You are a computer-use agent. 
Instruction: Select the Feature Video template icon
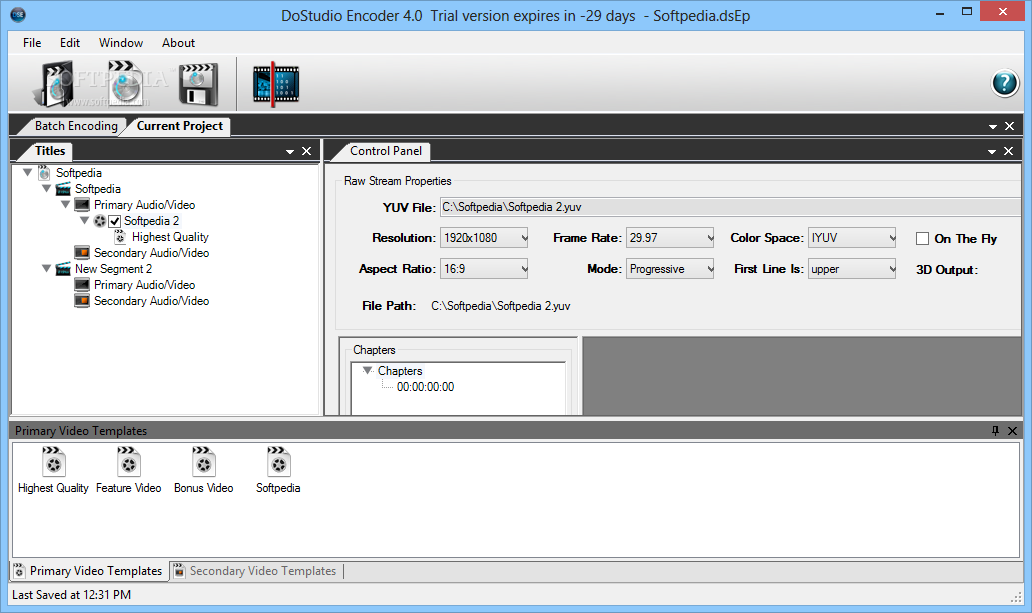click(128, 461)
